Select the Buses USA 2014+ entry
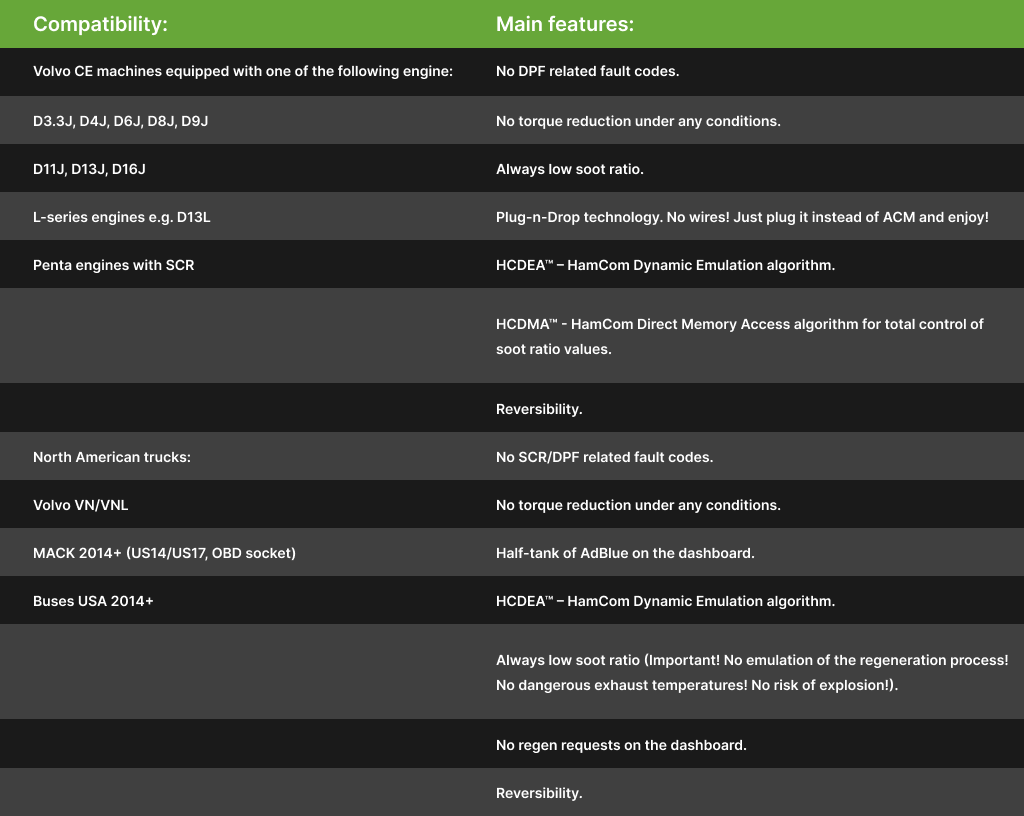 coord(93,601)
